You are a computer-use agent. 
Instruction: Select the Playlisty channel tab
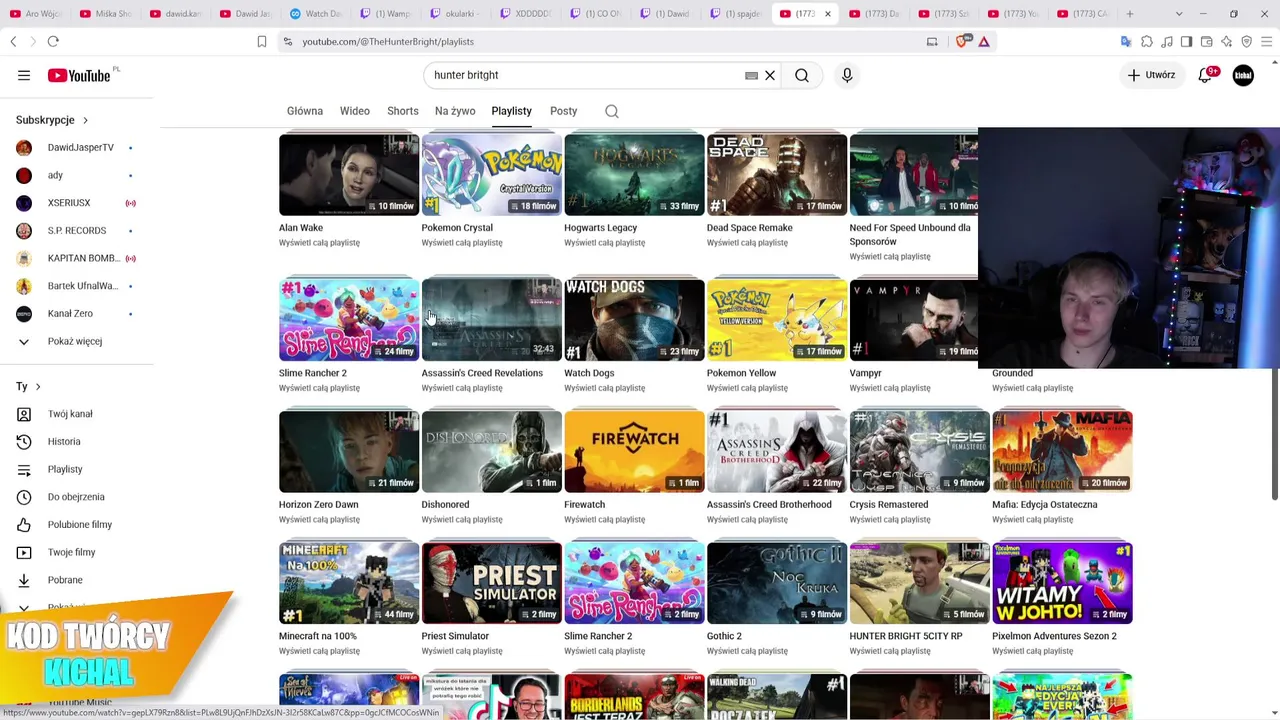[511, 111]
